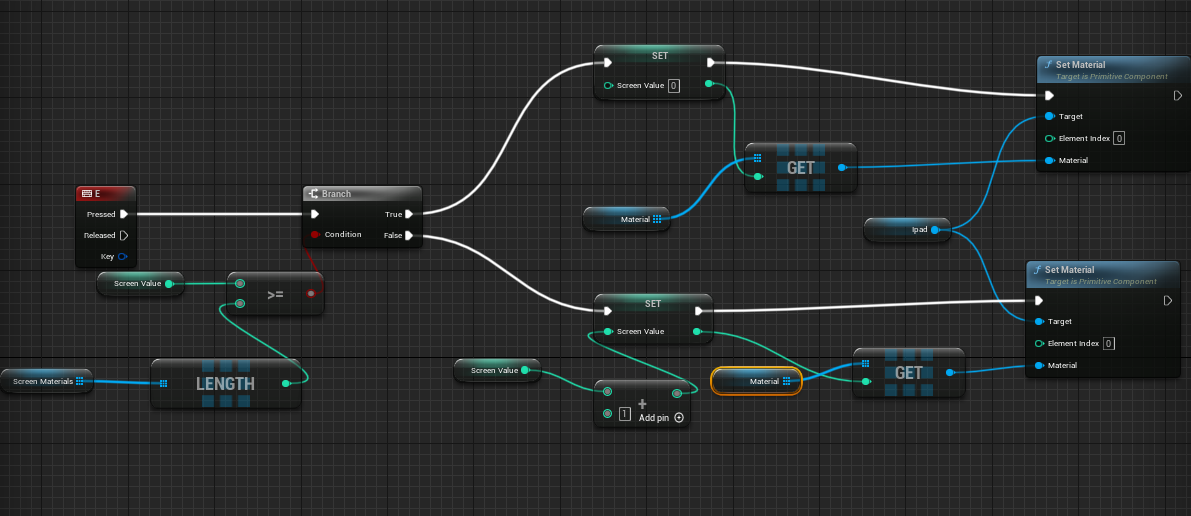The height and width of the screenshot is (516, 1191).
Task: Select the Branch node header
Action: (x=362, y=194)
